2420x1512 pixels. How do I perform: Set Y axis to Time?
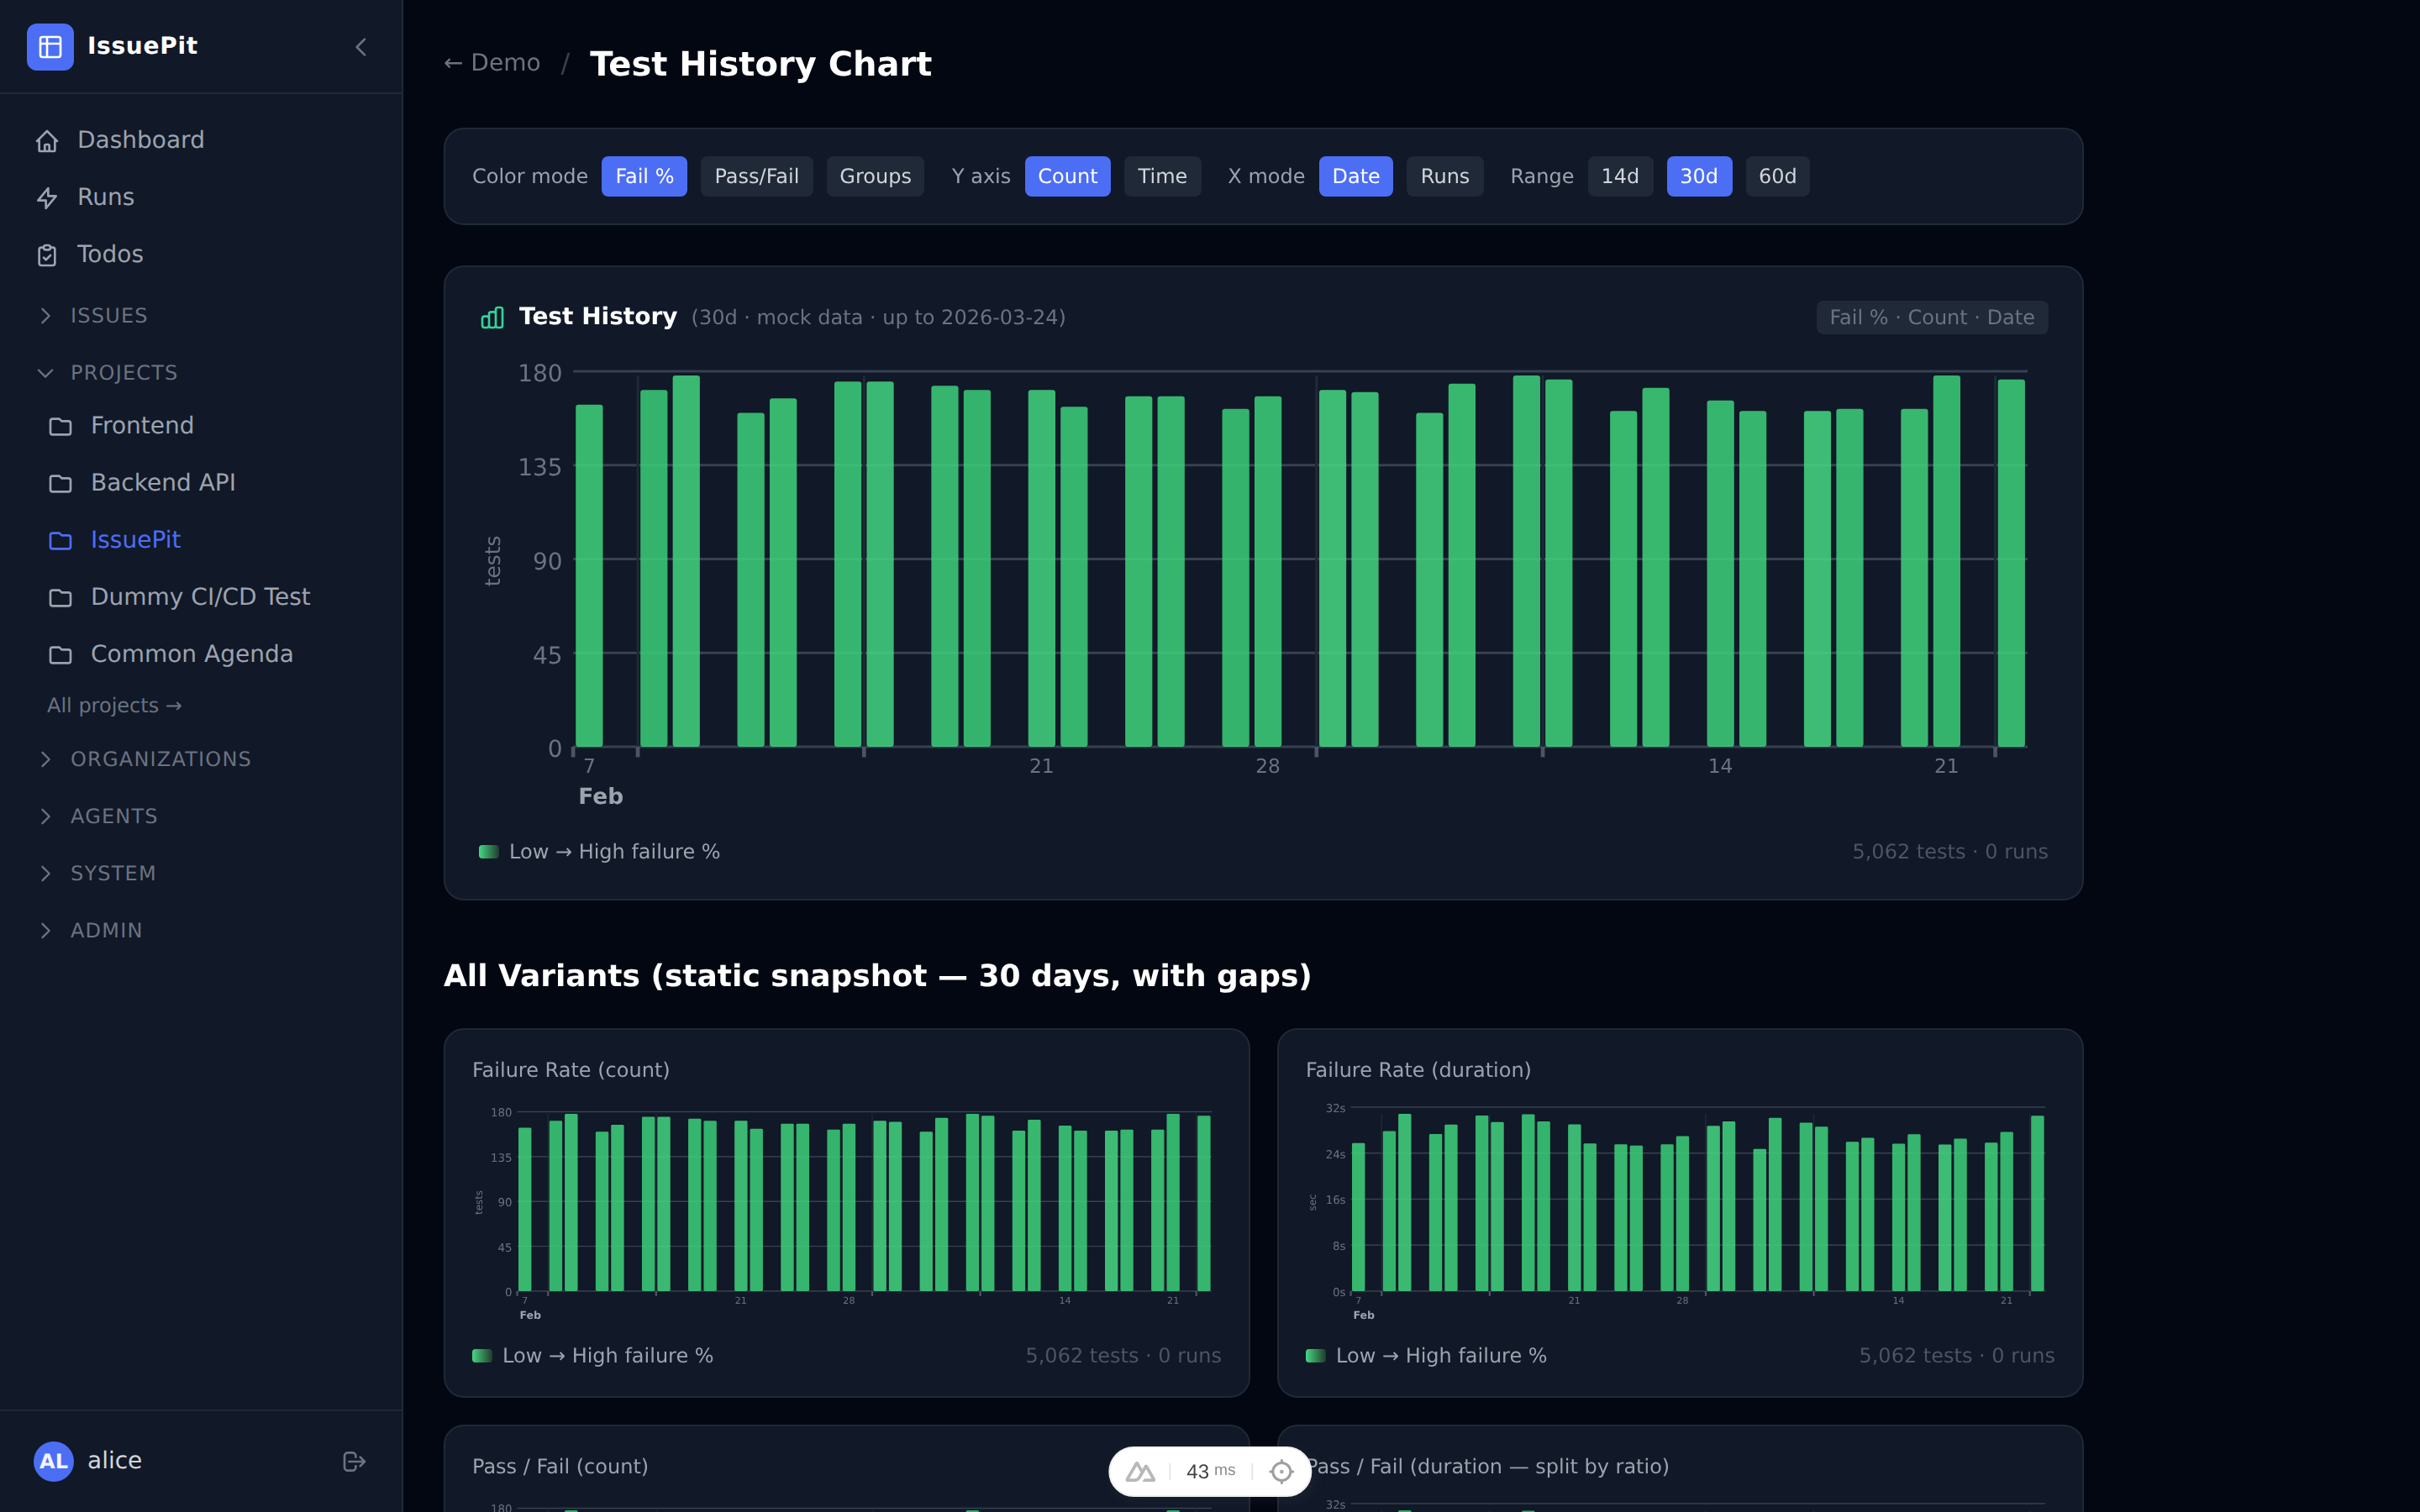pyautogui.click(x=1162, y=176)
